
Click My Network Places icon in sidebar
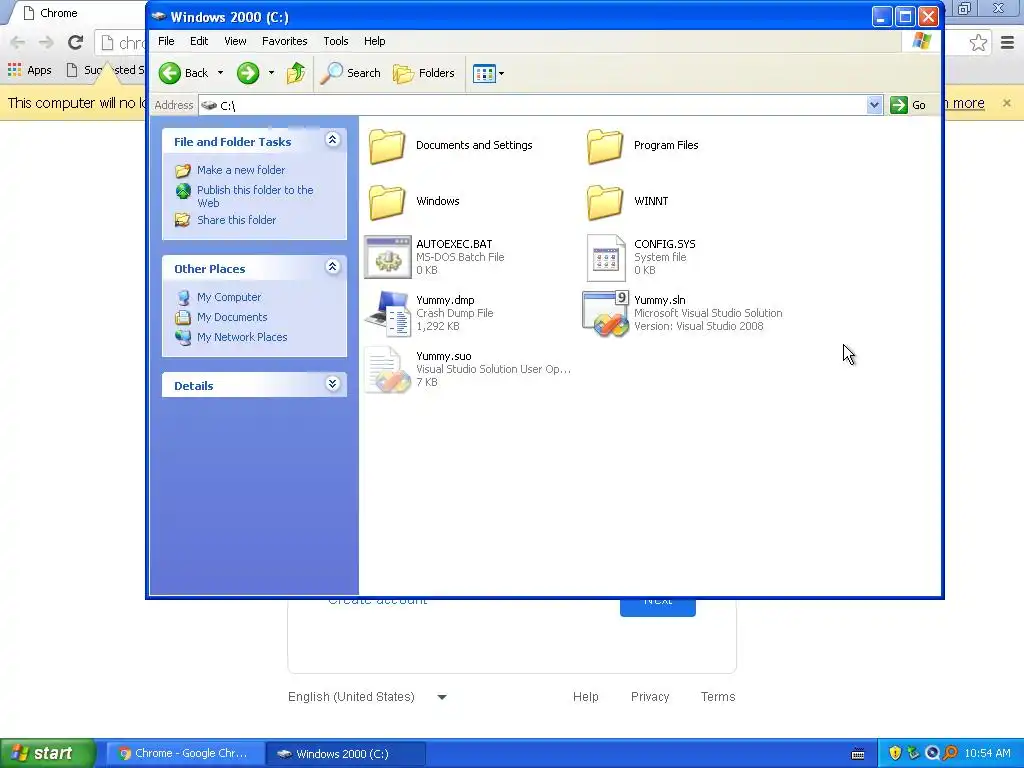pyautogui.click(x=183, y=338)
